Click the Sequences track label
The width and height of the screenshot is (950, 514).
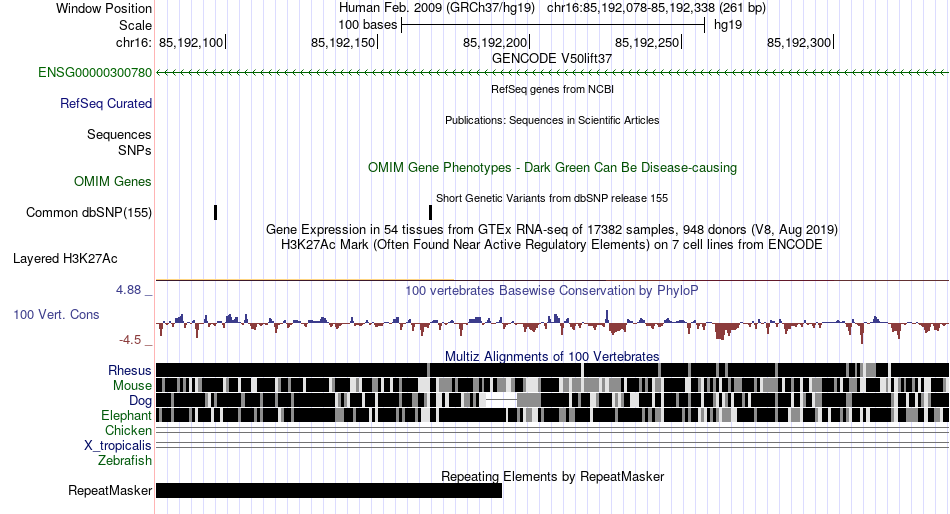click(119, 135)
